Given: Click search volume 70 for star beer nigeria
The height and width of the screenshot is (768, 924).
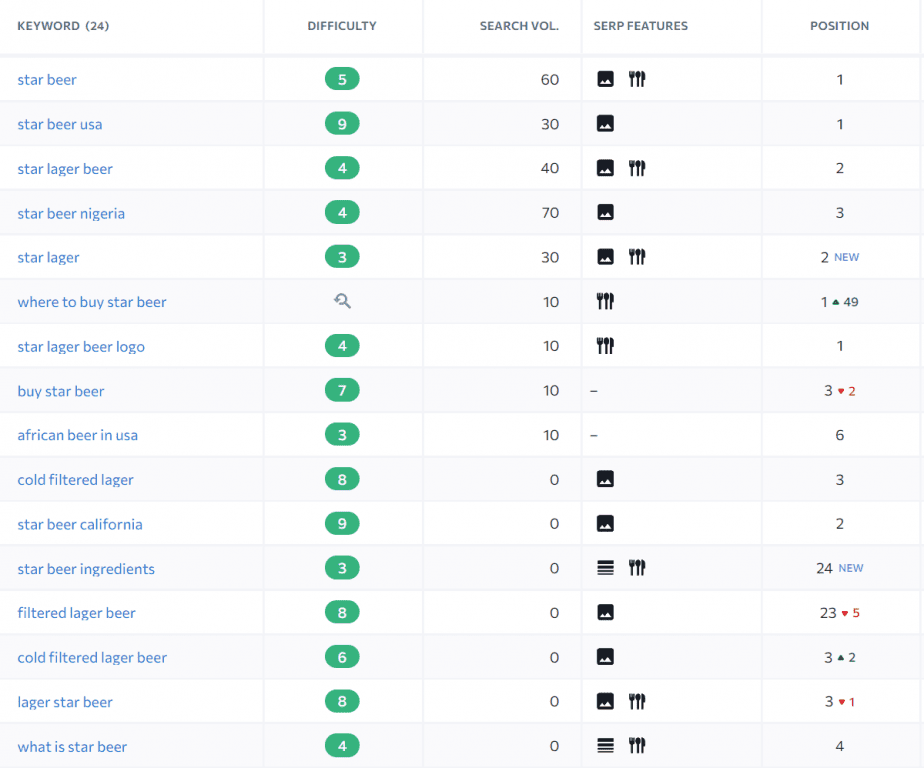Looking at the screenshot, I should click(x=550, y=213).
